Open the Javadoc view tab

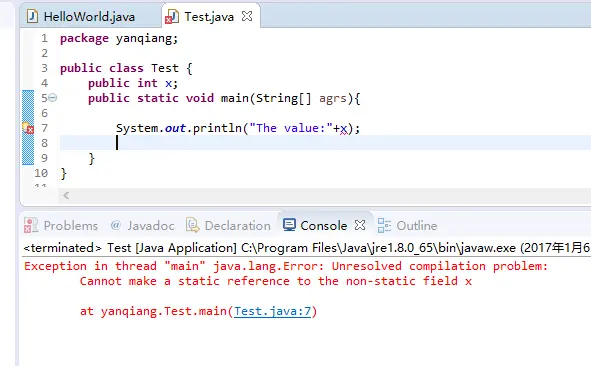151,225
